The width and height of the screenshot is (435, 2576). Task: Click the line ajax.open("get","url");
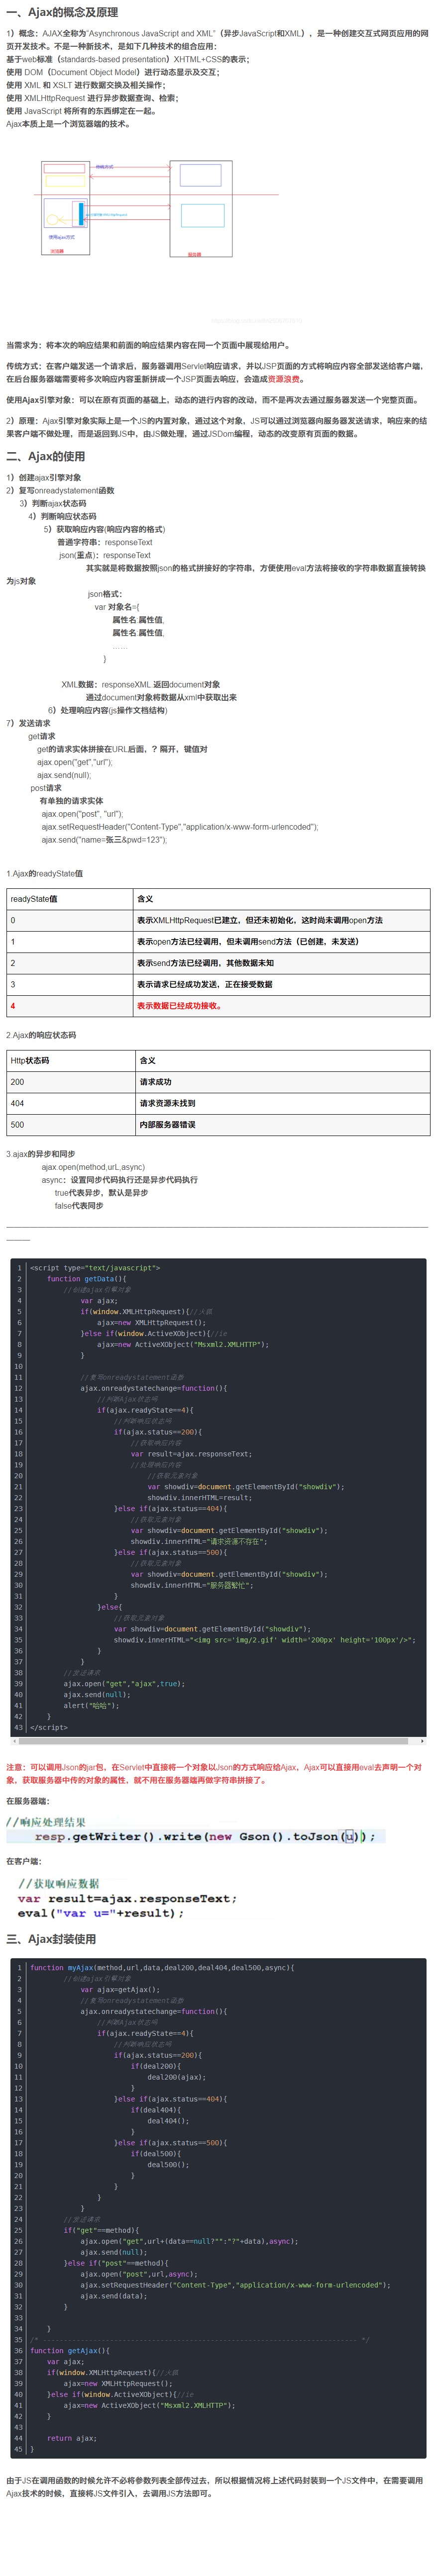click(x=75, y=762)
